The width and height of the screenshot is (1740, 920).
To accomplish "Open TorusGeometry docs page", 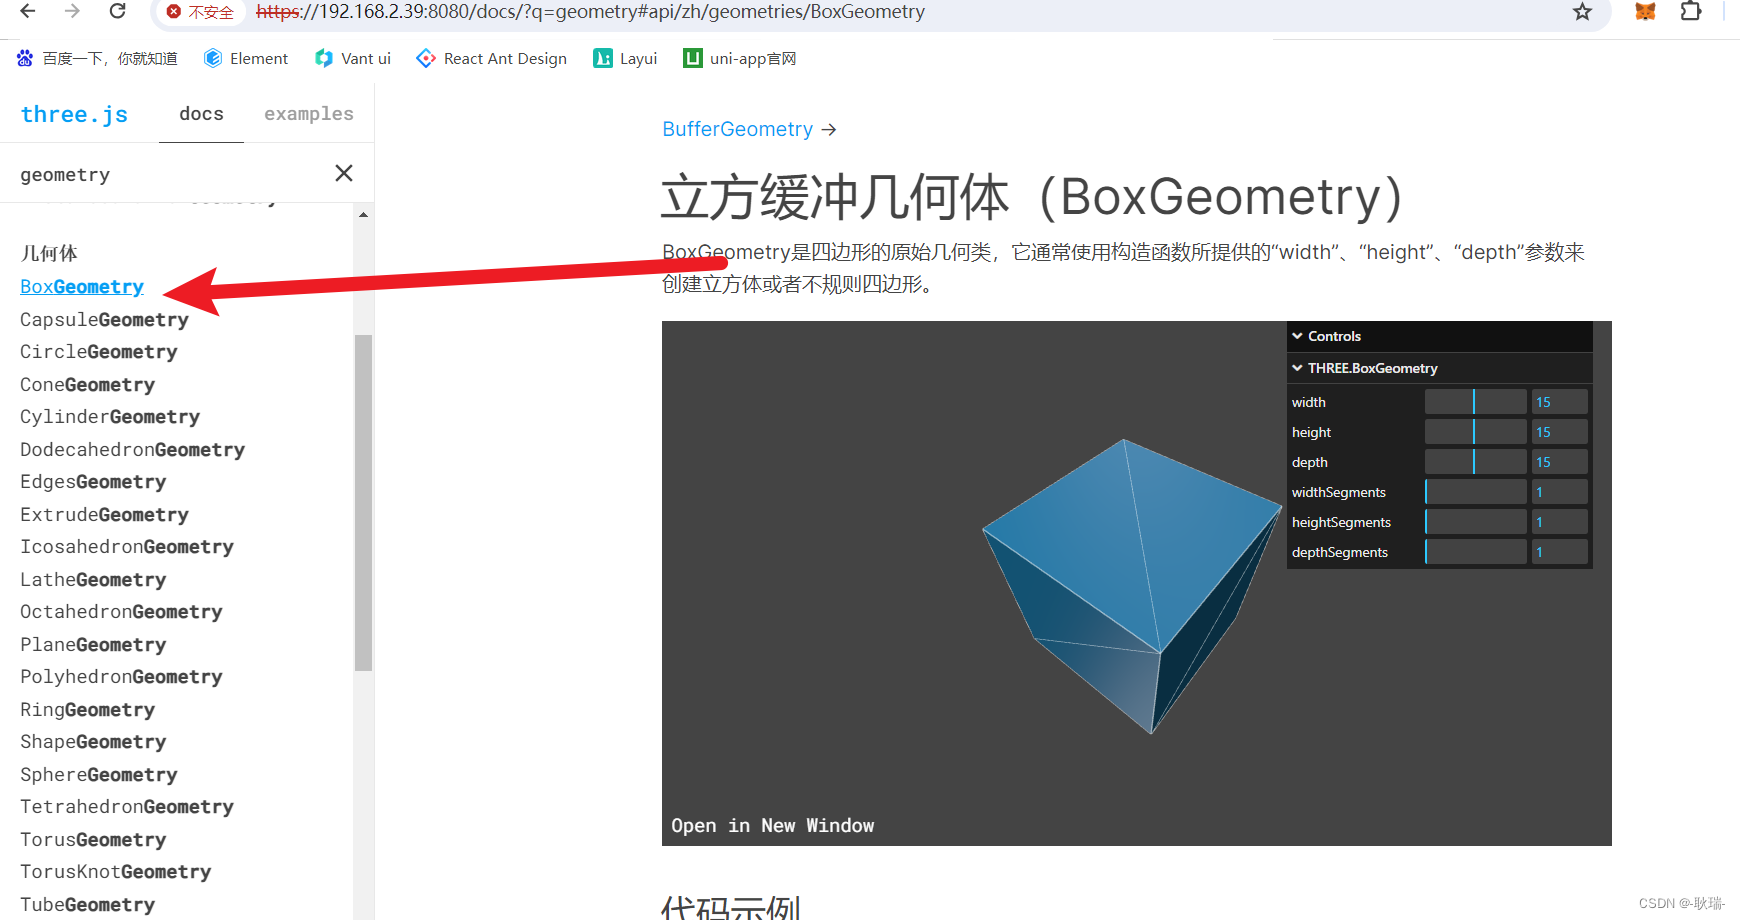I will 93,840.
